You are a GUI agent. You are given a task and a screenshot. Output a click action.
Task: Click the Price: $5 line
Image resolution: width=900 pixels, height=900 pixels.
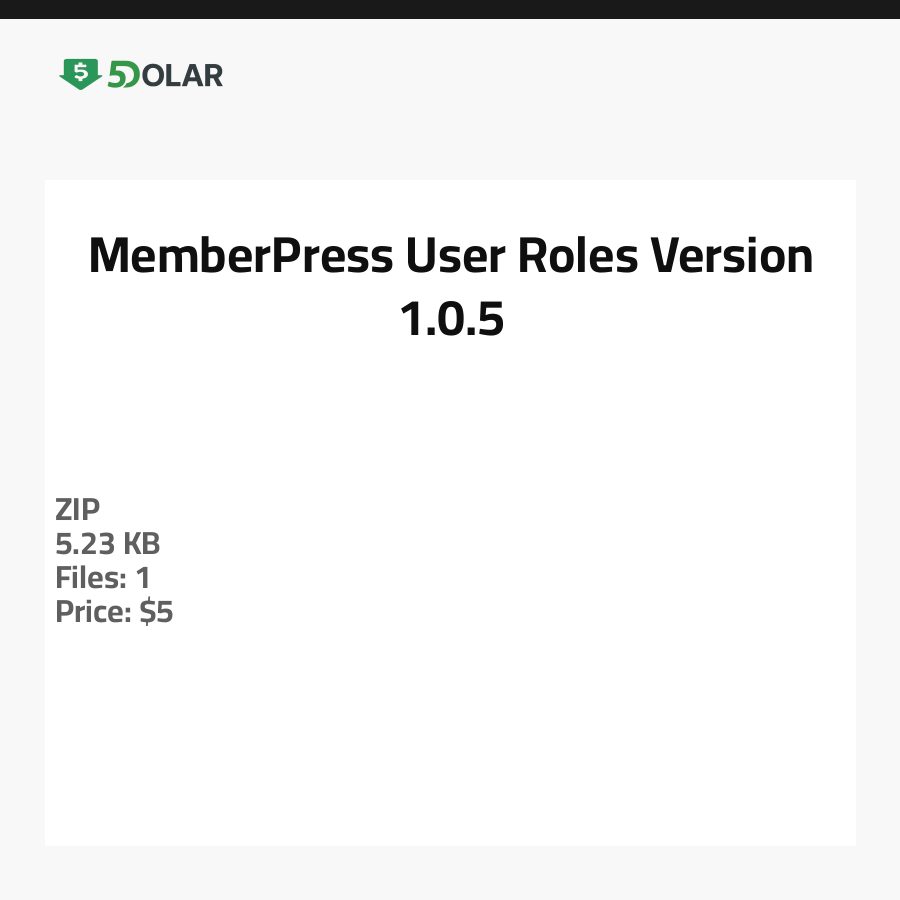point(114,612)
